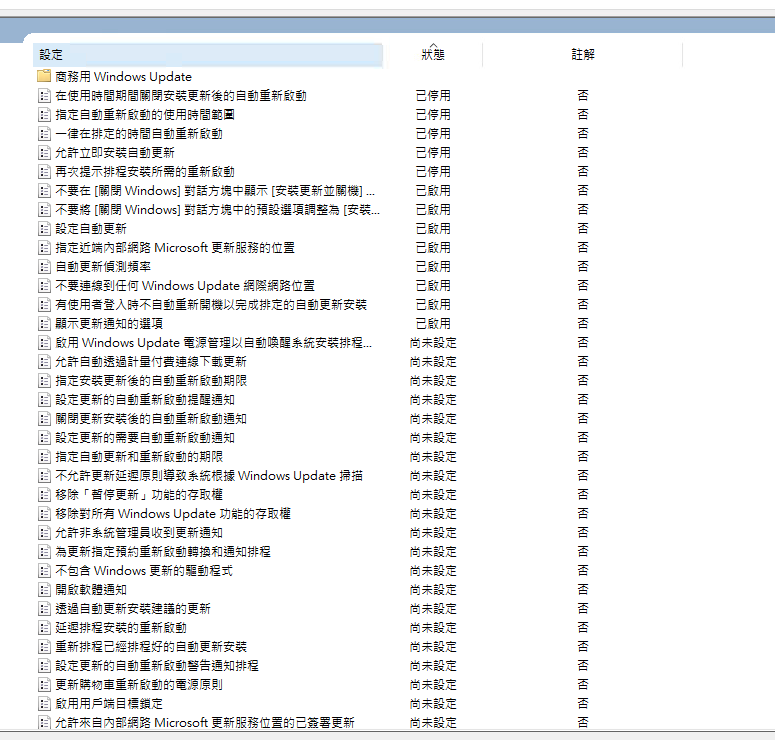The image size is (775, 740).
Task: Click policy icon beside 自動更新偵測頻率
Action: tap(44, 266)
